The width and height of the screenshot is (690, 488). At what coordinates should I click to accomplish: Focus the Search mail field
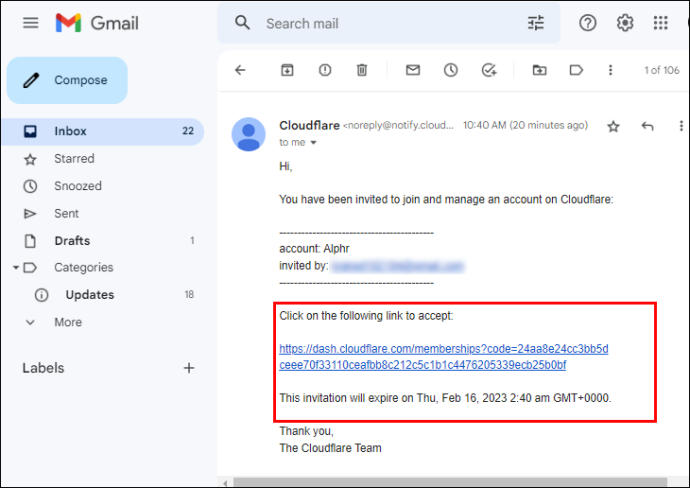[389, 23]
